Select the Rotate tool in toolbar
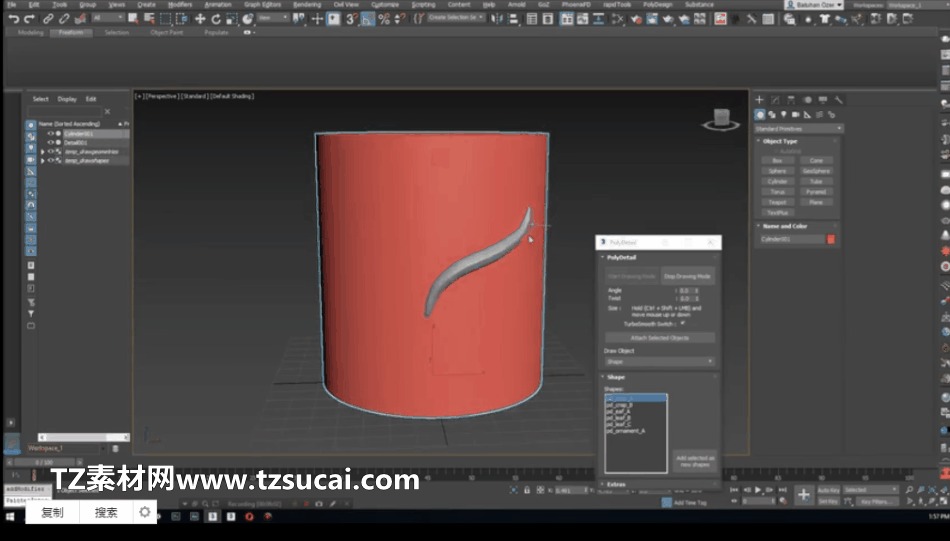The height and width of the screenshot is (541, 950). [x=216, y=19]
